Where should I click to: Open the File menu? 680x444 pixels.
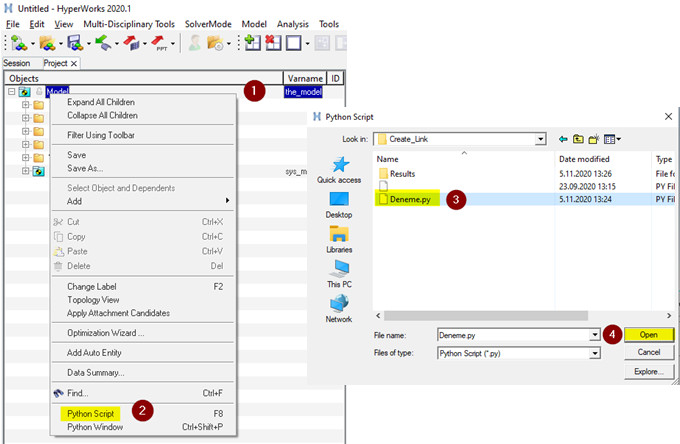(x=13, y=24)
